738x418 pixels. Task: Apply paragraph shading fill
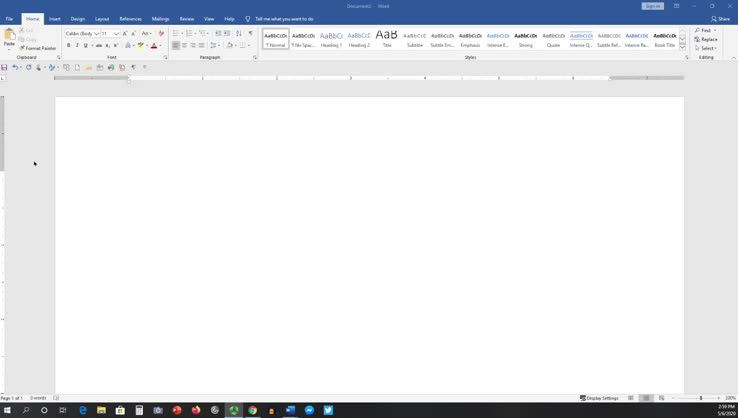(229, 46)
